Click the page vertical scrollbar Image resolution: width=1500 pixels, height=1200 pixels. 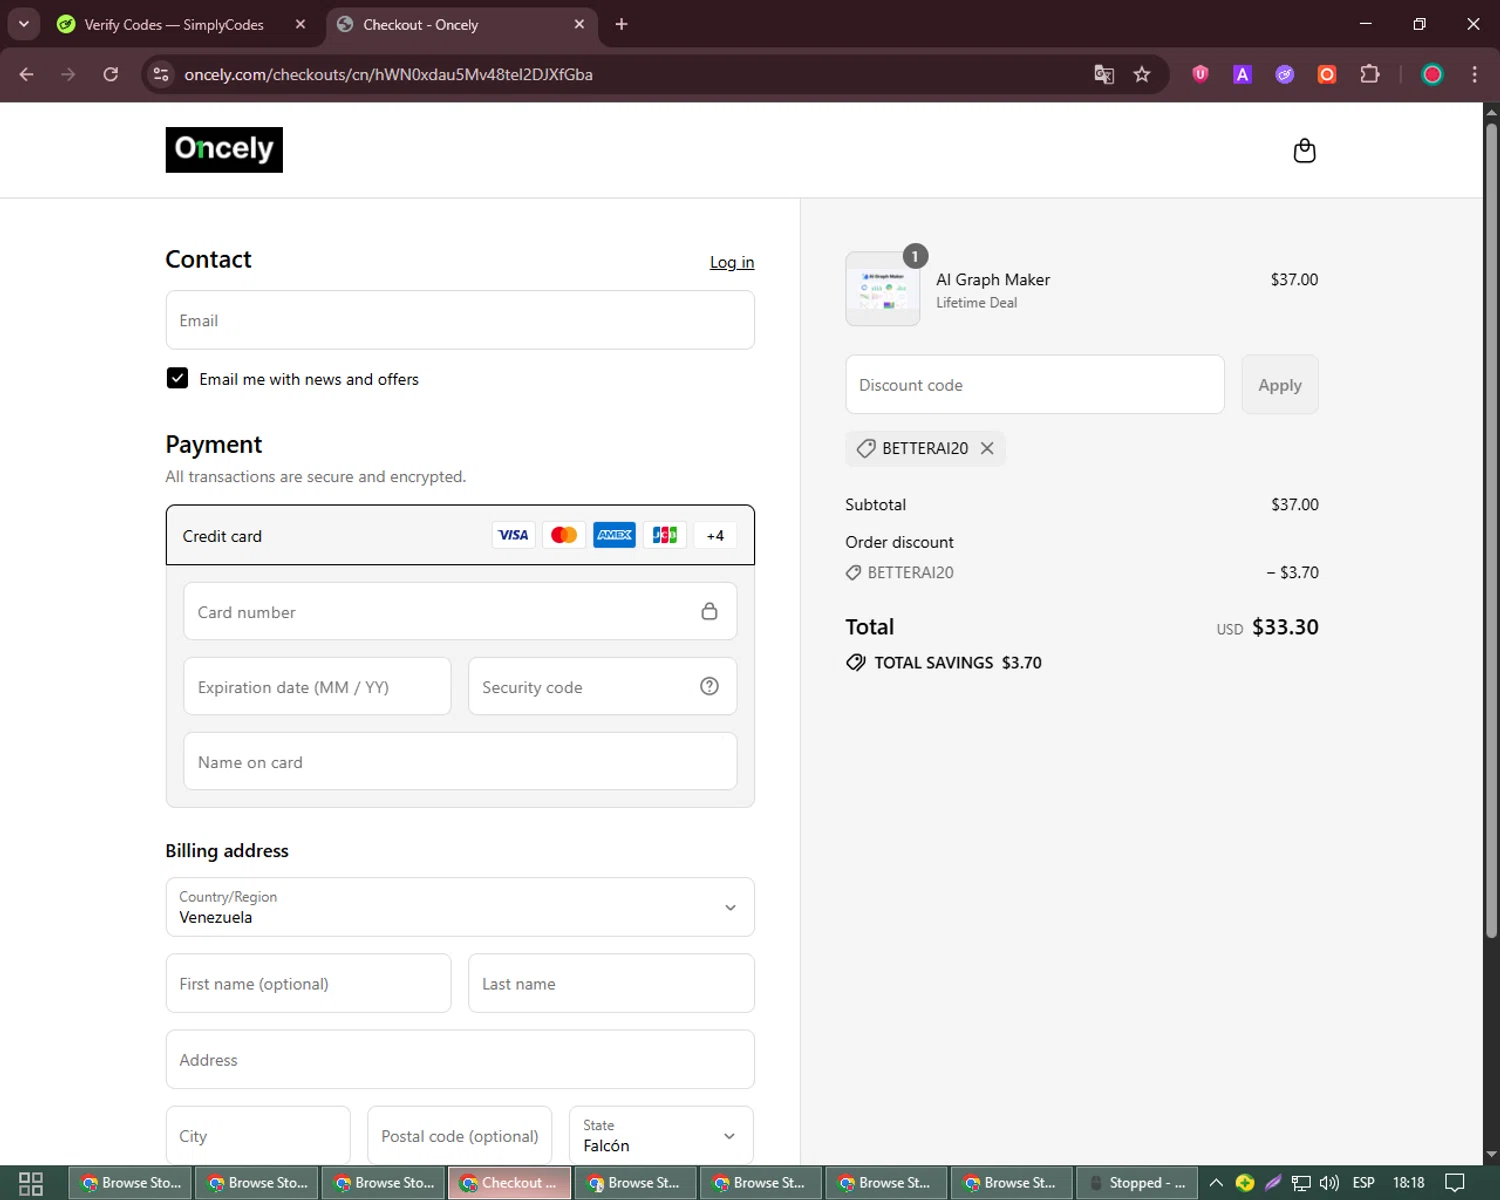(x=1491, y=530)
